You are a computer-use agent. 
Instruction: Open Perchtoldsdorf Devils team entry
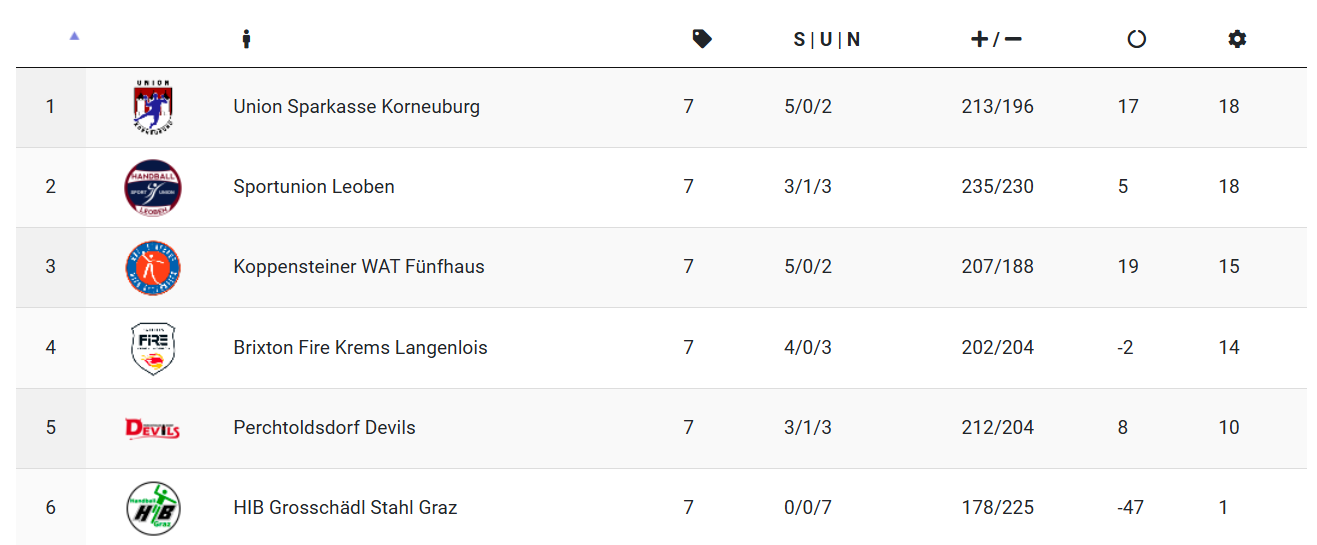coord(325,427)
